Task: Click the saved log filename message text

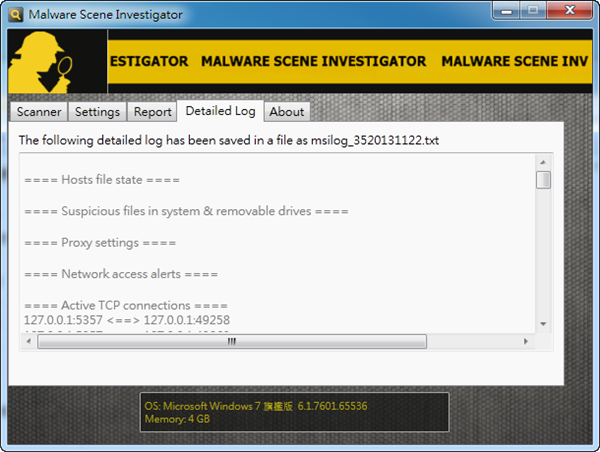Action: click(229, 140)
